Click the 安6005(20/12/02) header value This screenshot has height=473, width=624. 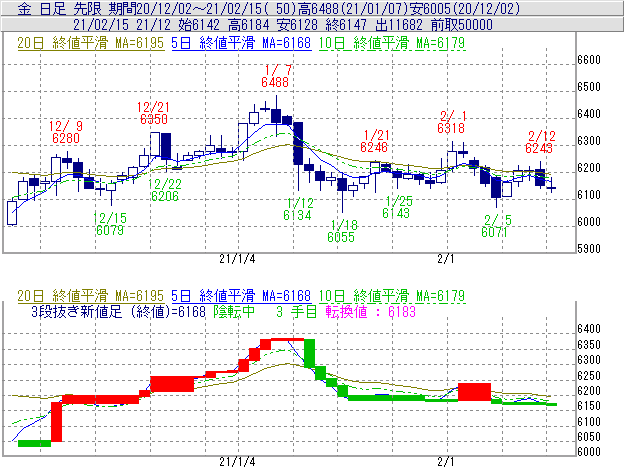(x=465, y=8)
